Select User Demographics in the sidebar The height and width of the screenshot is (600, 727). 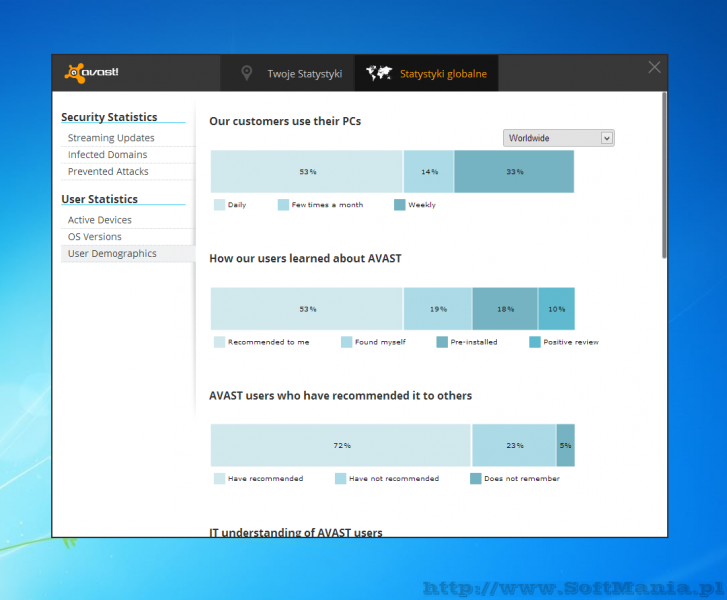128,254
